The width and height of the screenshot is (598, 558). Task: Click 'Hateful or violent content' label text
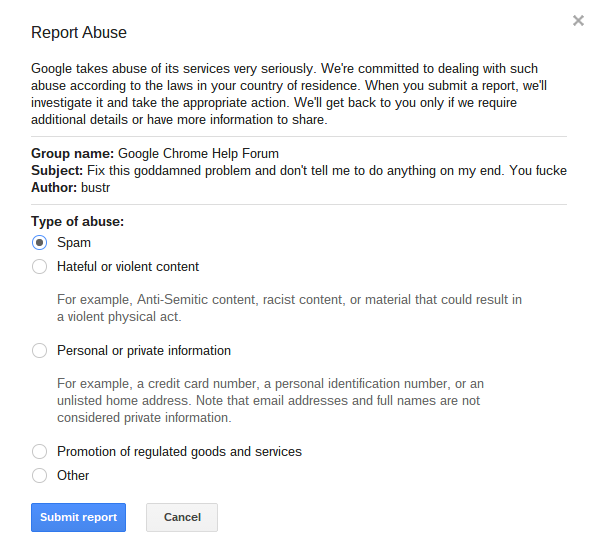[128, 267]
